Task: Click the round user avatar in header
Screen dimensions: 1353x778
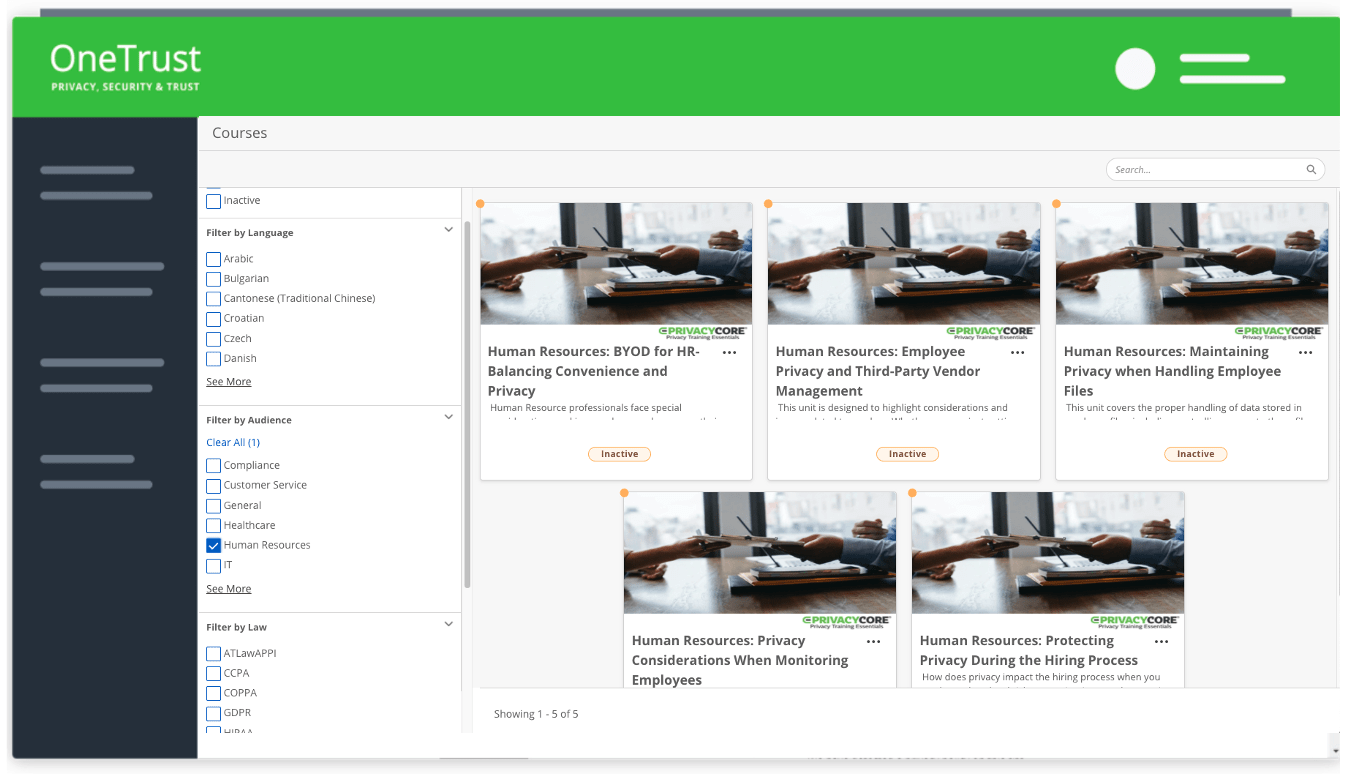Action: click(1135, 69)
